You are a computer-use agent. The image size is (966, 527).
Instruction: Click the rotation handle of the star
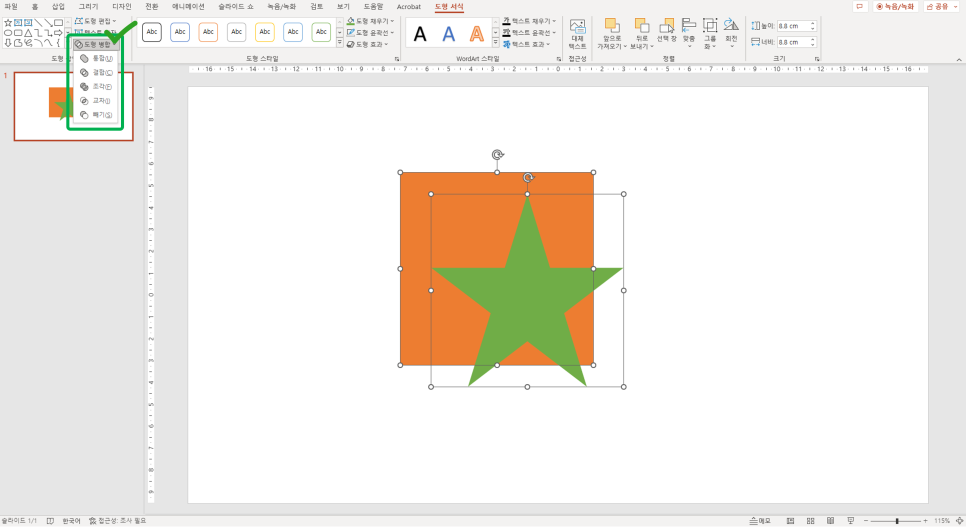click(528, 178)
